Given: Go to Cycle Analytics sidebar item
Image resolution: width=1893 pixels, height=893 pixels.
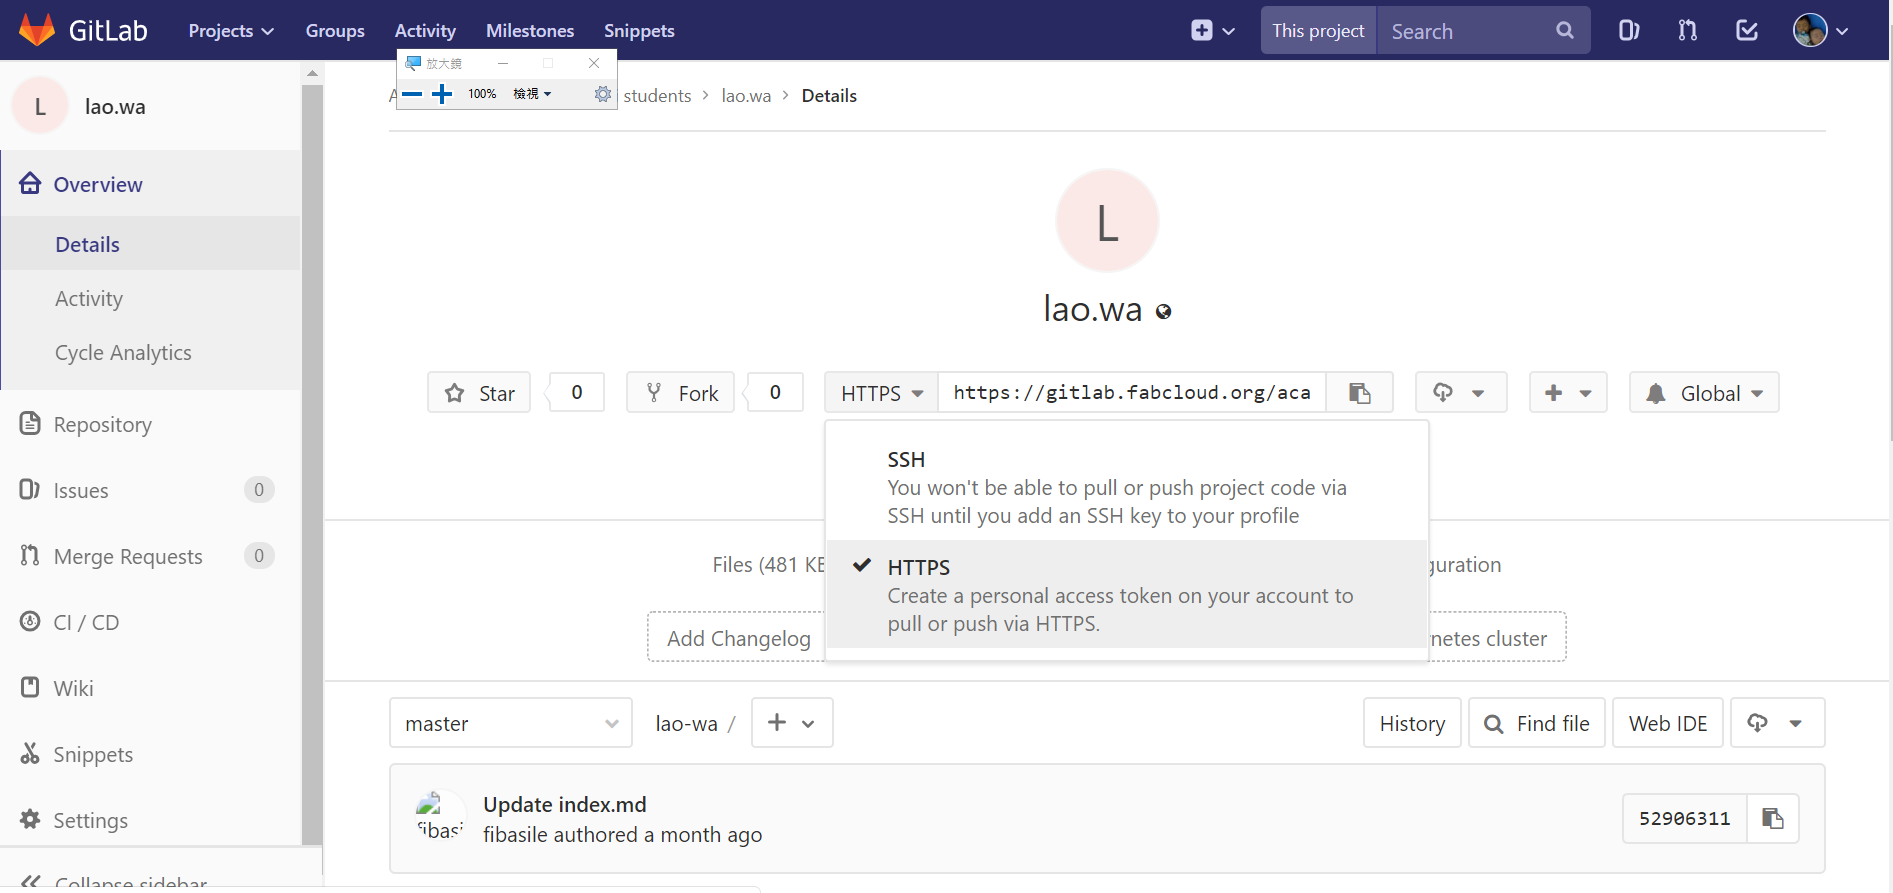Looking at the screenshot, I should point(123,353).
